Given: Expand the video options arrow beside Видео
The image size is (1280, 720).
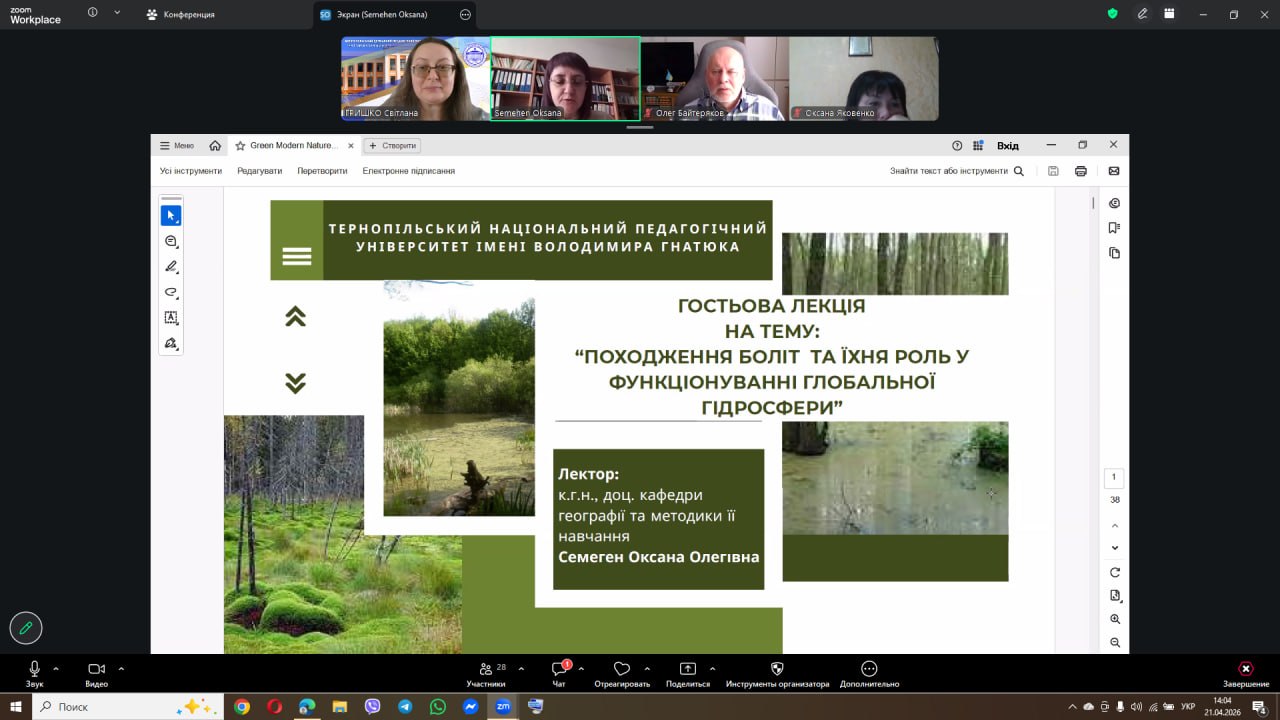Looking at the screenshot, I should (121, 668).
